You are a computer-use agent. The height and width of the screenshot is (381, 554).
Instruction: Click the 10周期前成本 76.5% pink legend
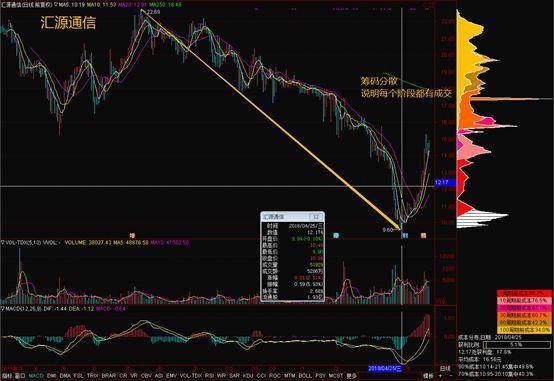[524, 300]
